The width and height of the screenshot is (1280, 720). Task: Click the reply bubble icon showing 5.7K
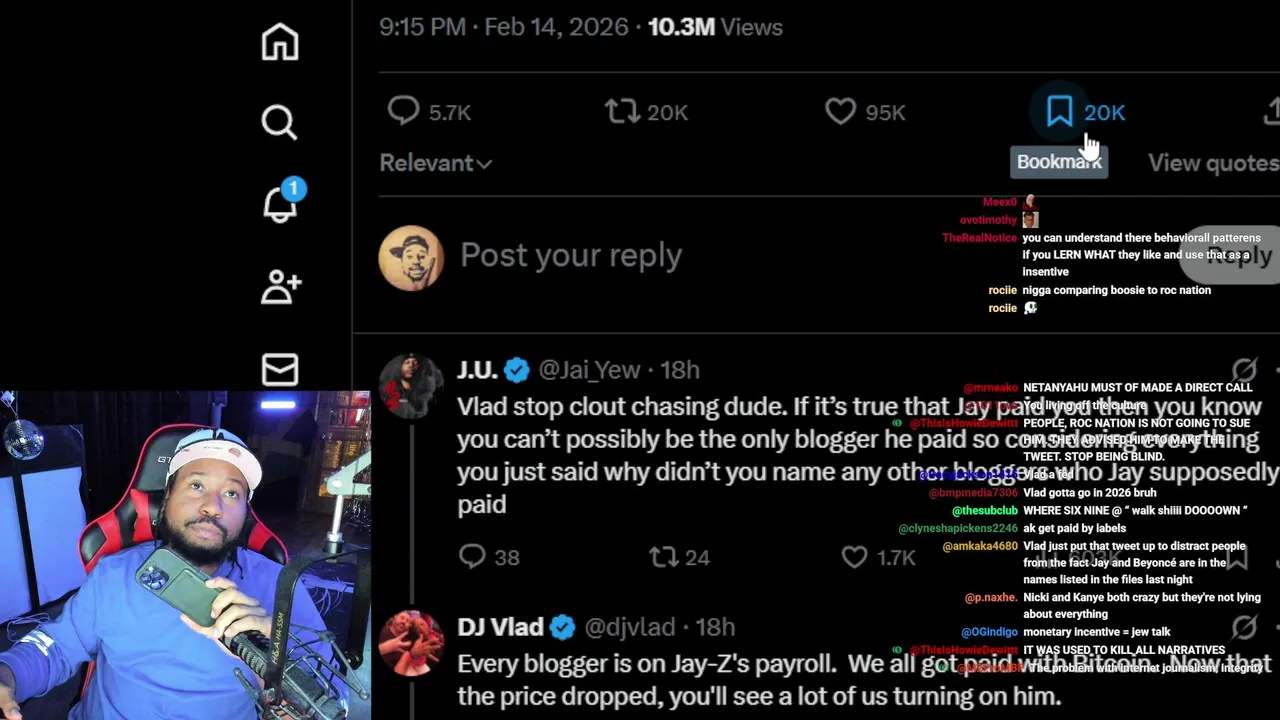(404, 111)
